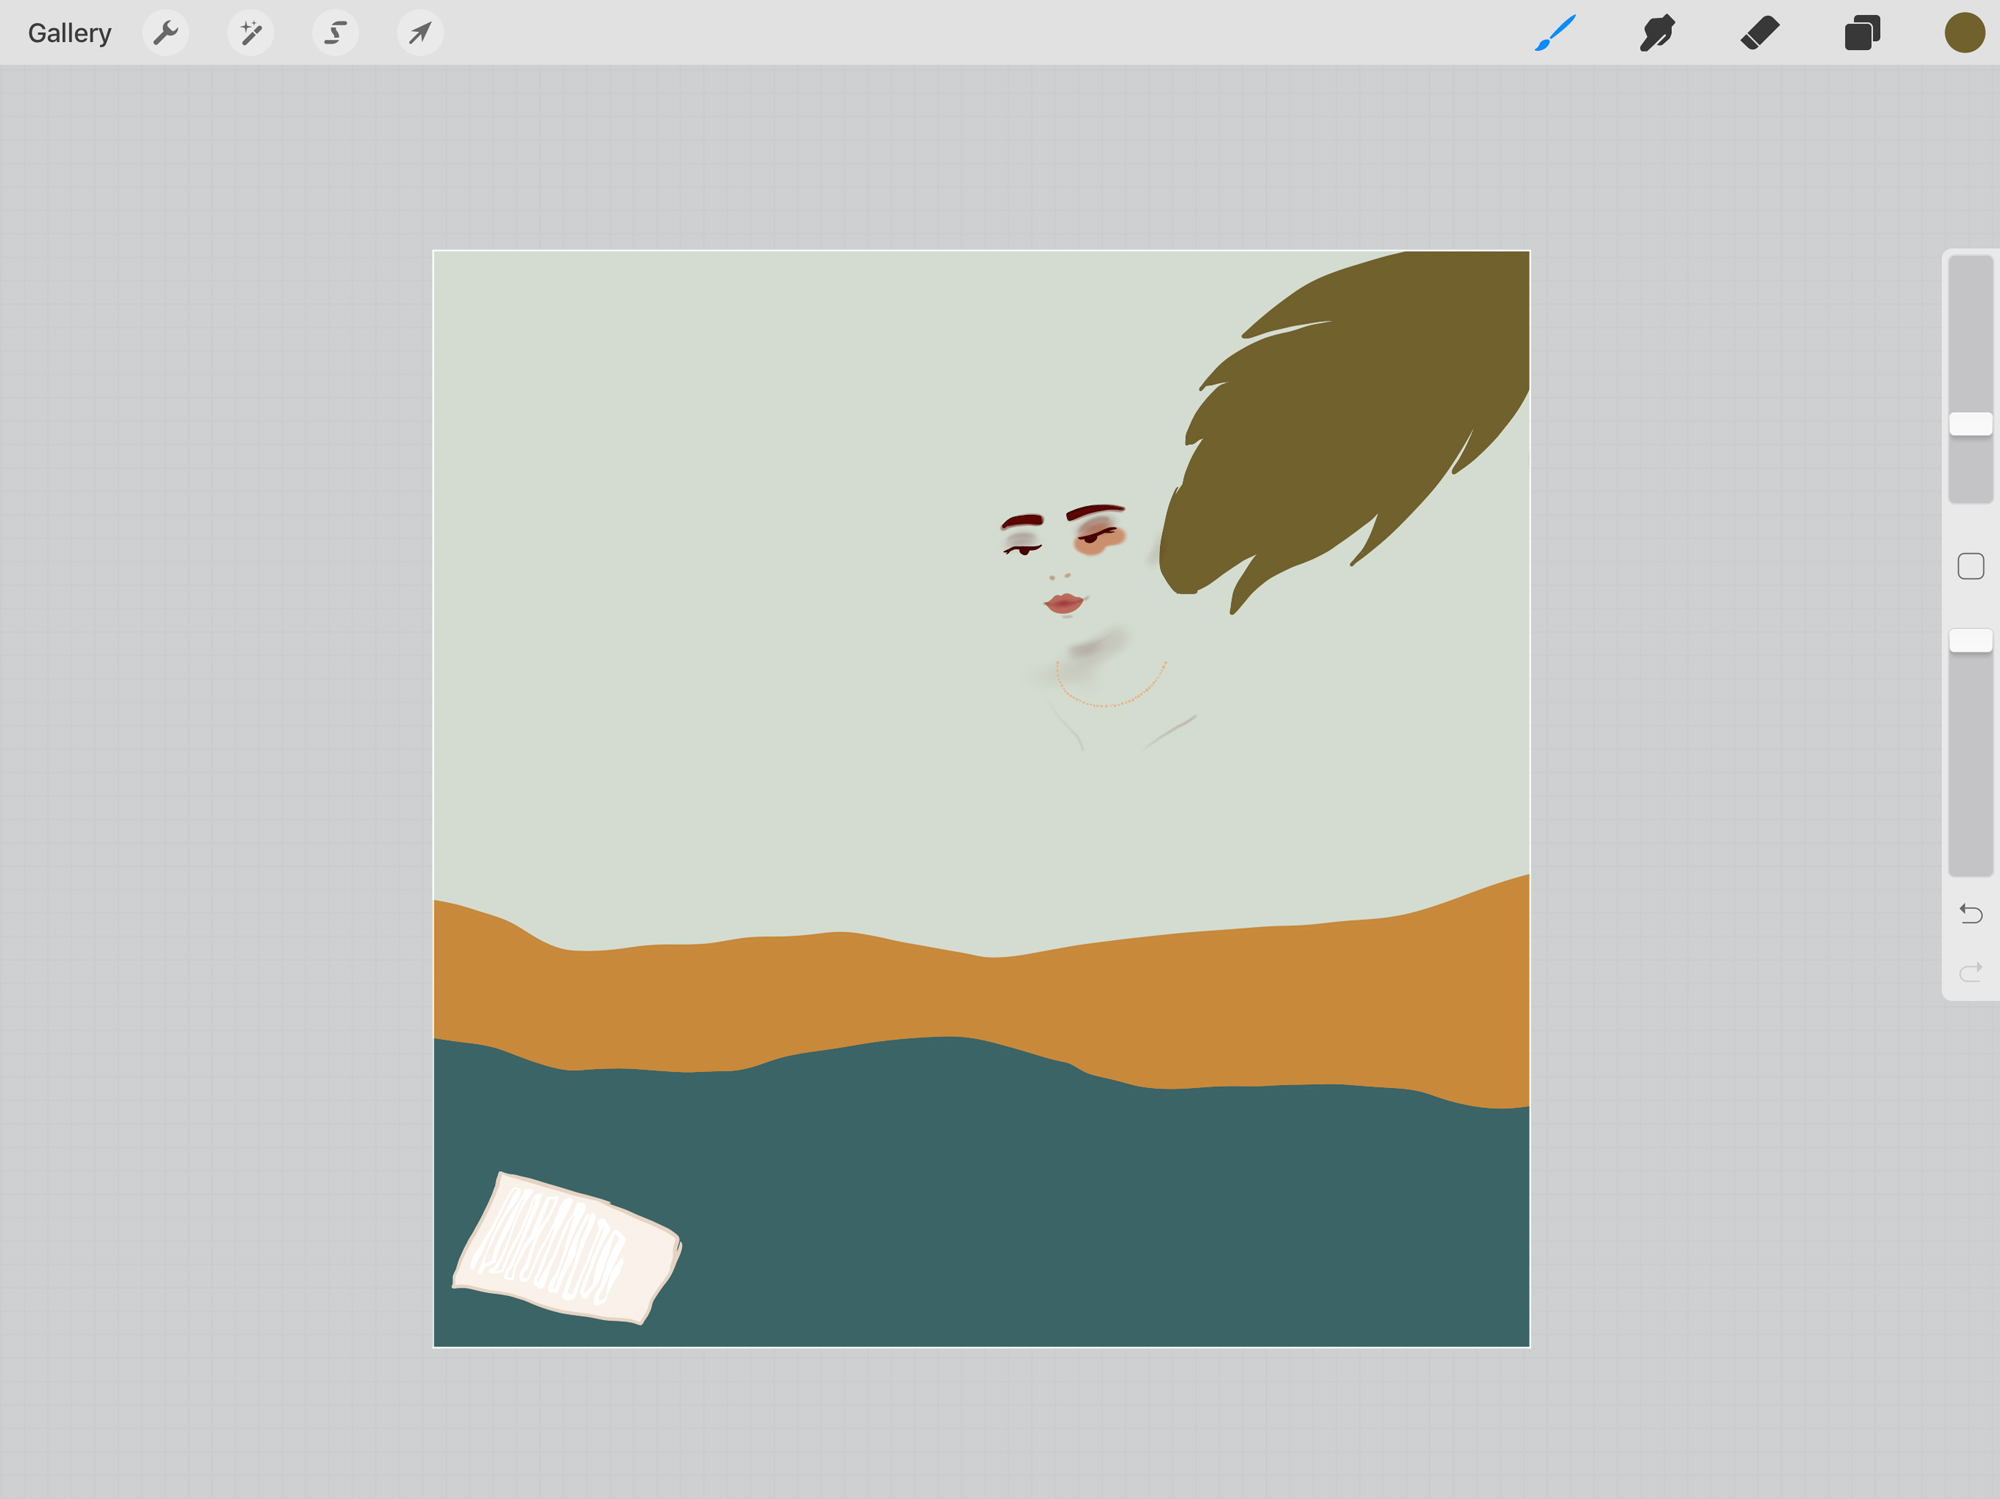Select the Eraser tool
Screen dimensions: 2000x1499
(1760, 33)
